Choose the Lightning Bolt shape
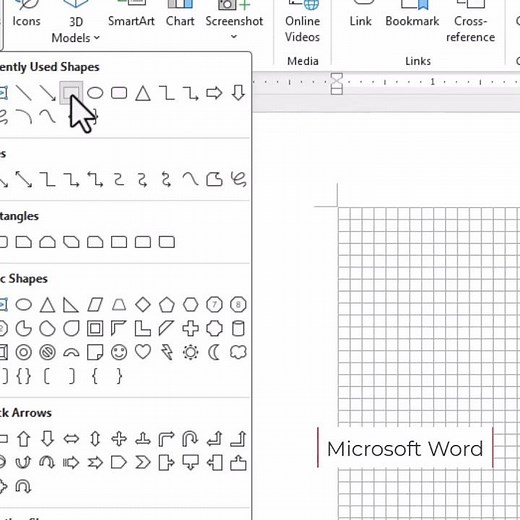This screenshot has height=520, width=520. pos(167,352)
